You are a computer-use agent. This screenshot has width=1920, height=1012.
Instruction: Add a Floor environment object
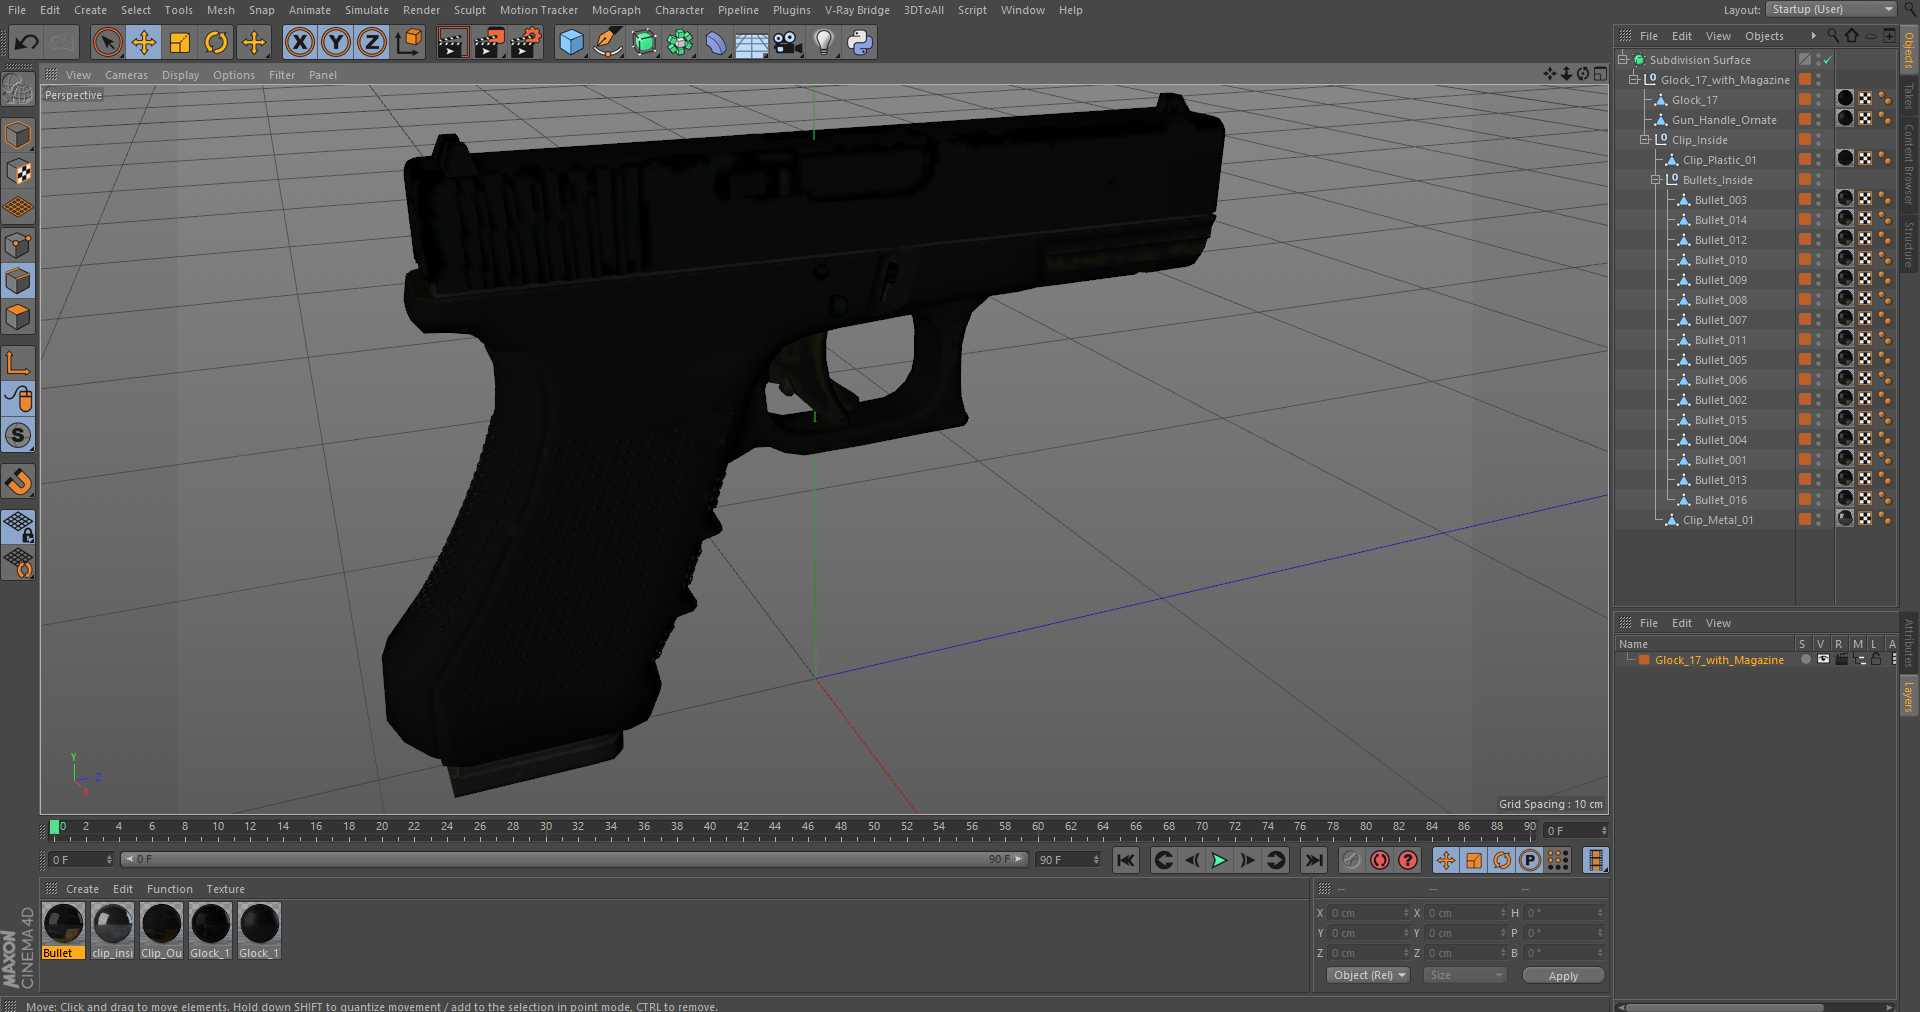point(751,42)
